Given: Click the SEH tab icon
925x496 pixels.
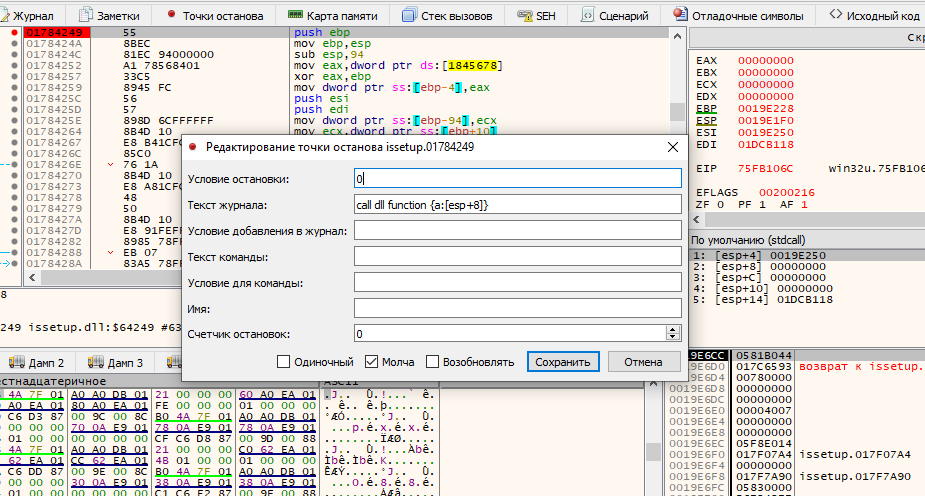Looking at the screenshot, I should pyautogui.click(x=526, y=16).
